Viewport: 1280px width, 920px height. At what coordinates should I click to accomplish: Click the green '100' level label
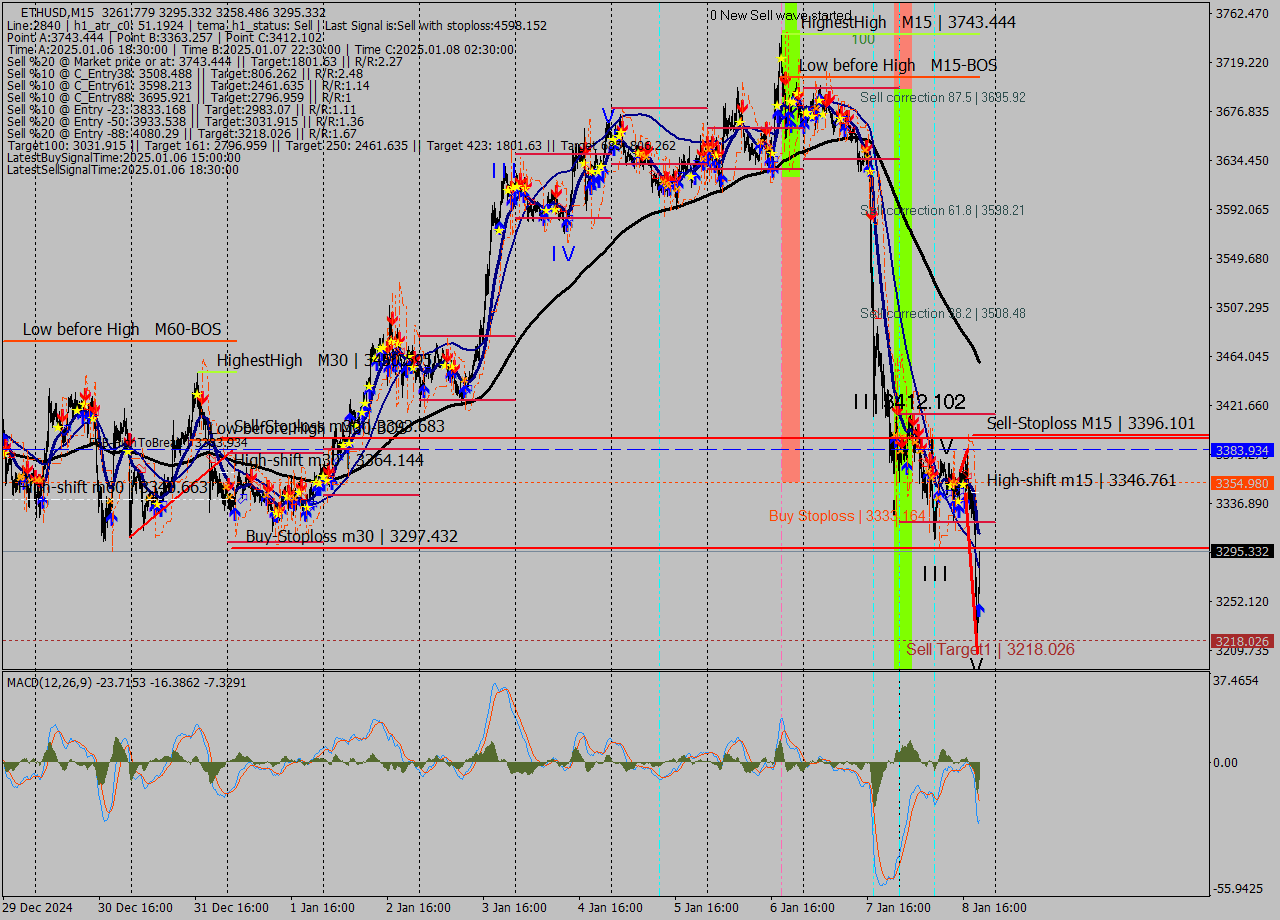point(864,39)
